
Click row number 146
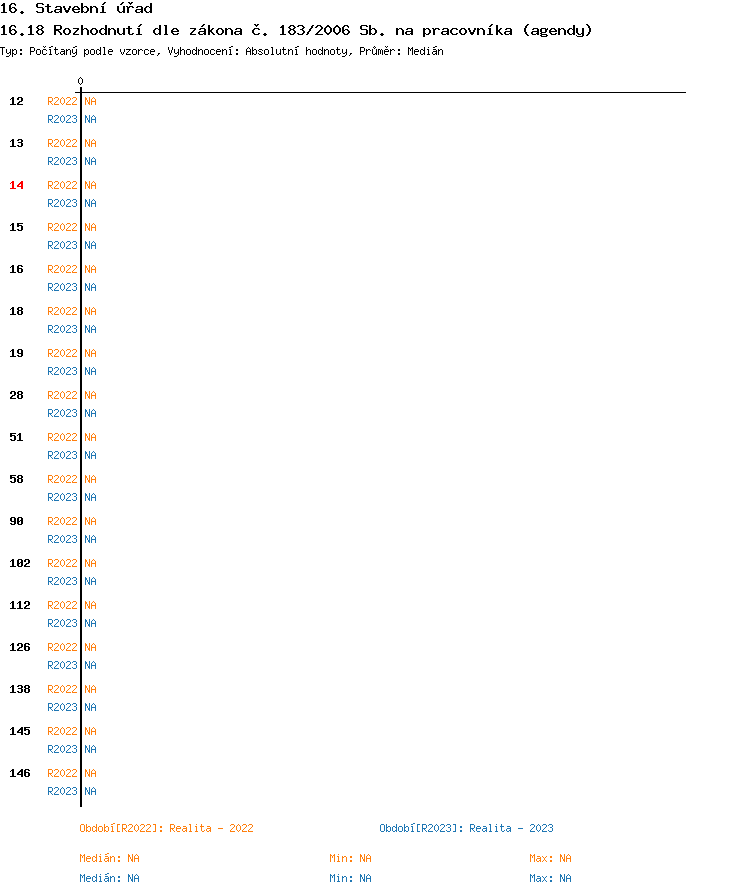click(x=20, y=773)
